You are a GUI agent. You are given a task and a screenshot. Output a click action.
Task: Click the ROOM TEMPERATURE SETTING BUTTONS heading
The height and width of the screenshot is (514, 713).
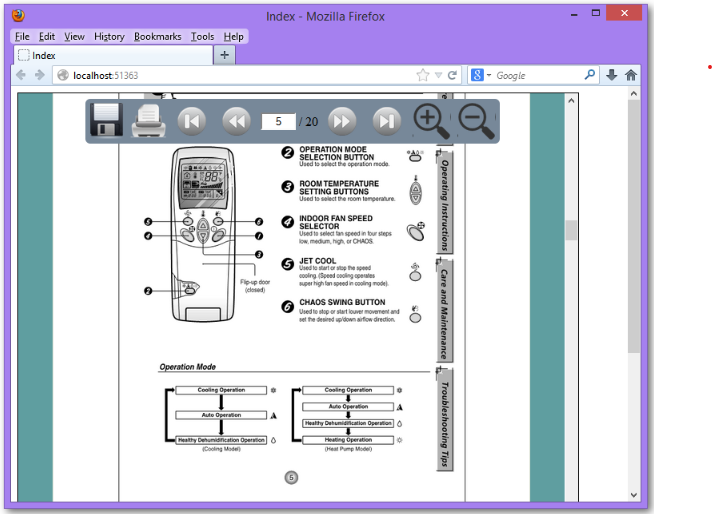point(339,187)
